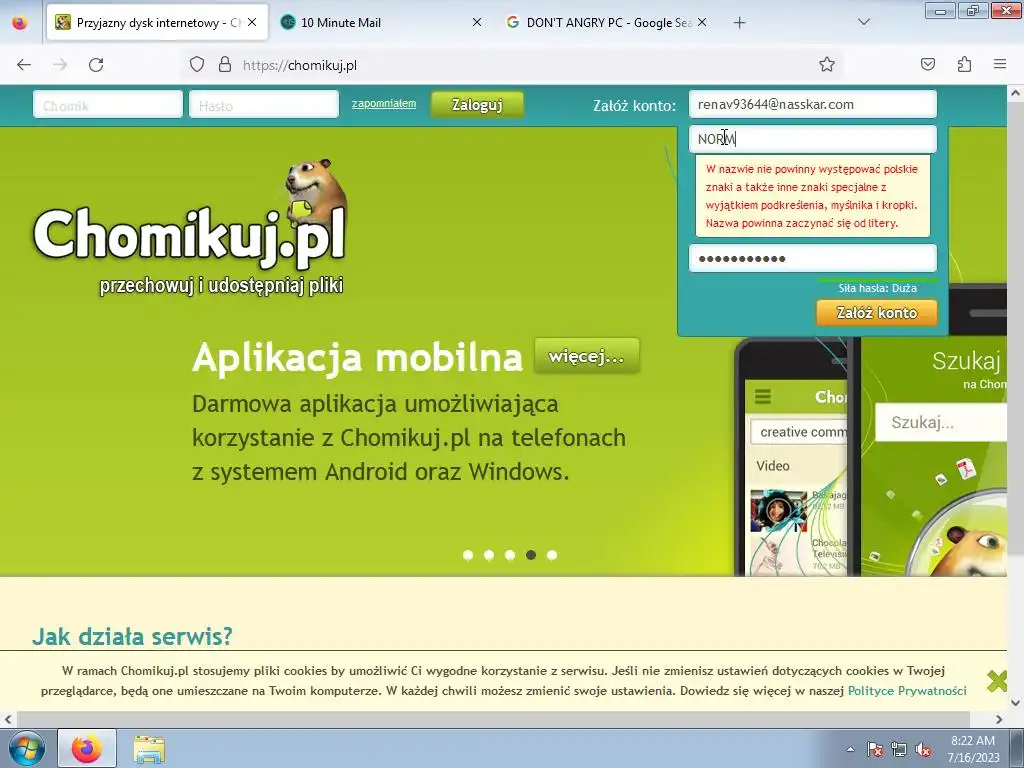The image size is (1024, 768).
Task: Open the Firefox hamburger menu
Action: tap(1000, 64)
